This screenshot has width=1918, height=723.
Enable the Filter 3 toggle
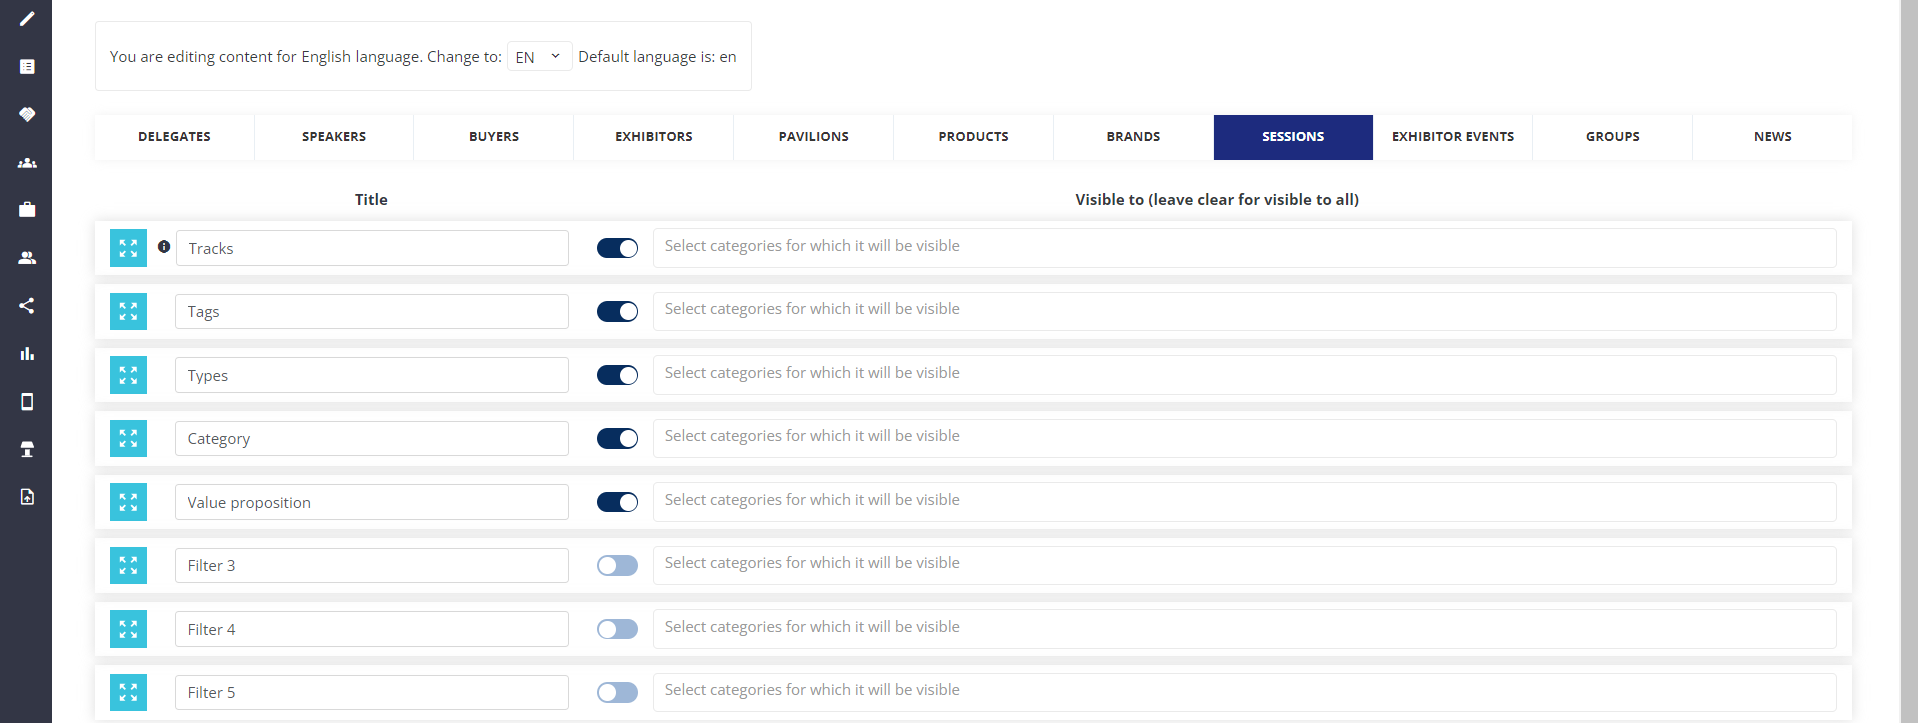pyautogui.click(x=617, y=565)
